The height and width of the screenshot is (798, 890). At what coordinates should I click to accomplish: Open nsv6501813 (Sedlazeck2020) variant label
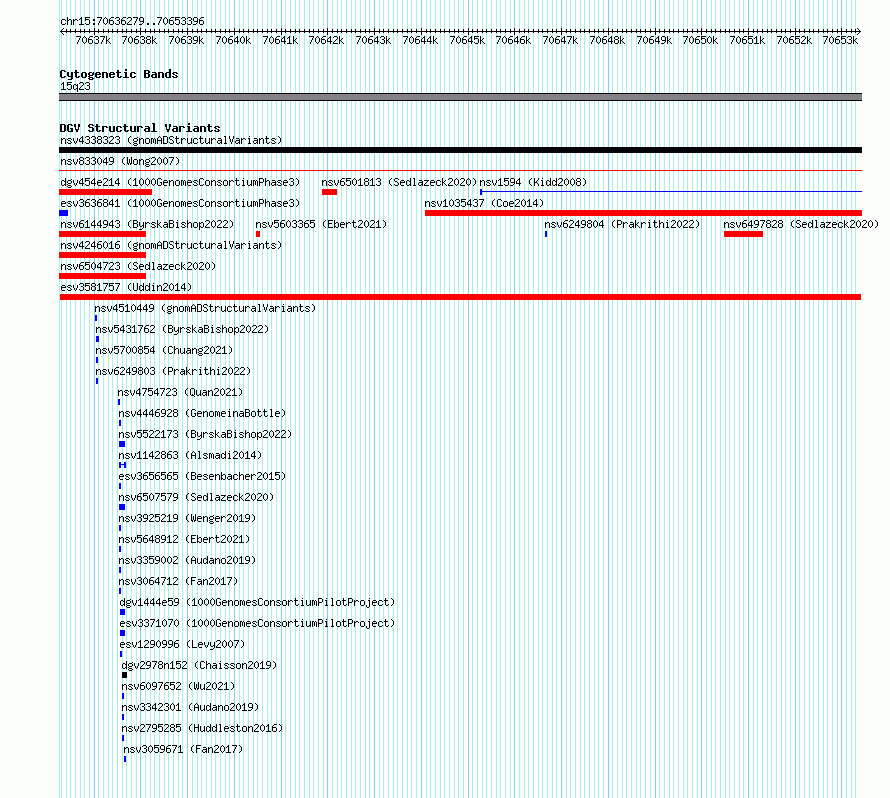399,182
